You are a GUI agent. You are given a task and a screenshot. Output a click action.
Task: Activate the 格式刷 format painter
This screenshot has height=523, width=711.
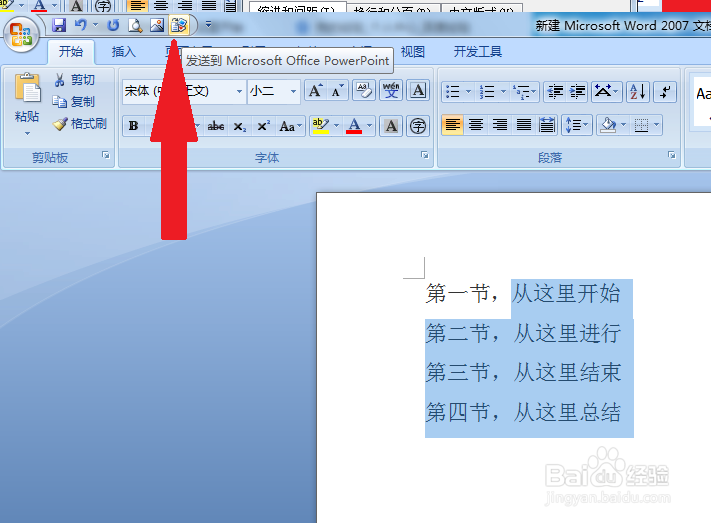pos(80,123)
